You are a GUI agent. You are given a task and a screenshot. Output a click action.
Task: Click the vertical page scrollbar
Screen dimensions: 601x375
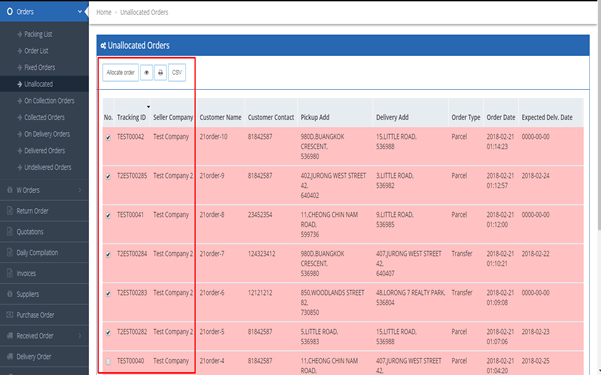tap(599, 115)
